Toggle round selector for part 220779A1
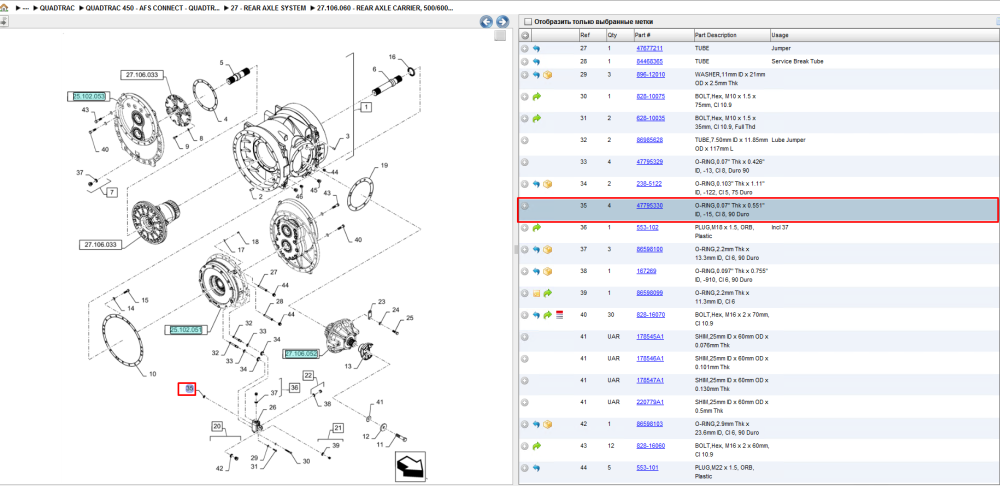1000x486 pixels. [x=525, y=402]
